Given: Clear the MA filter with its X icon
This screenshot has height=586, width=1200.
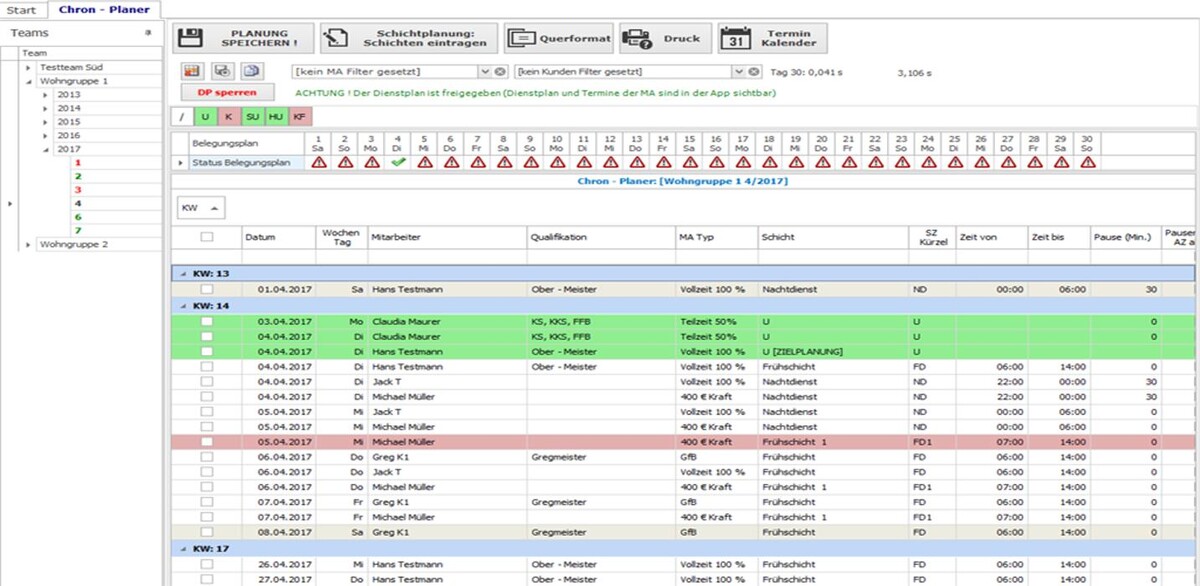Looking at the screenshot, I should 500,72.
